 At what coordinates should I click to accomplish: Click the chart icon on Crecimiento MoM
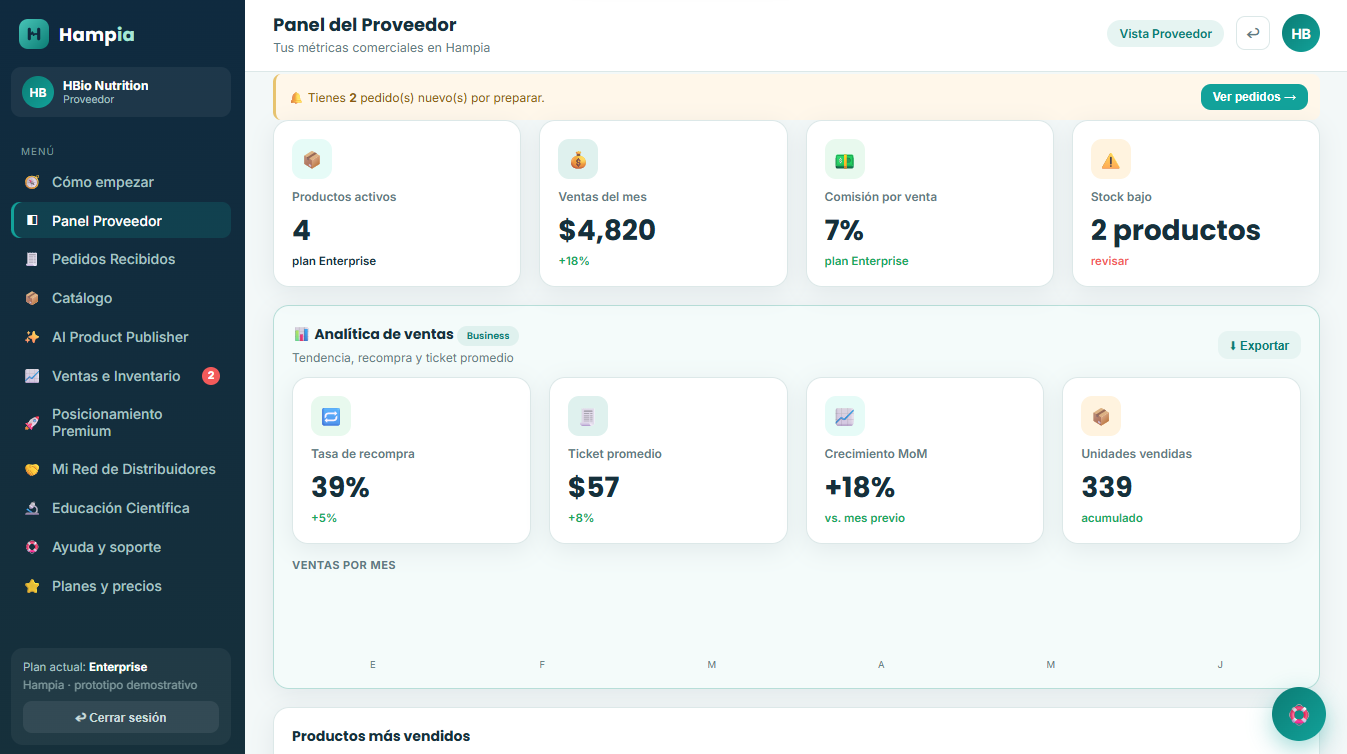(845, 416)
